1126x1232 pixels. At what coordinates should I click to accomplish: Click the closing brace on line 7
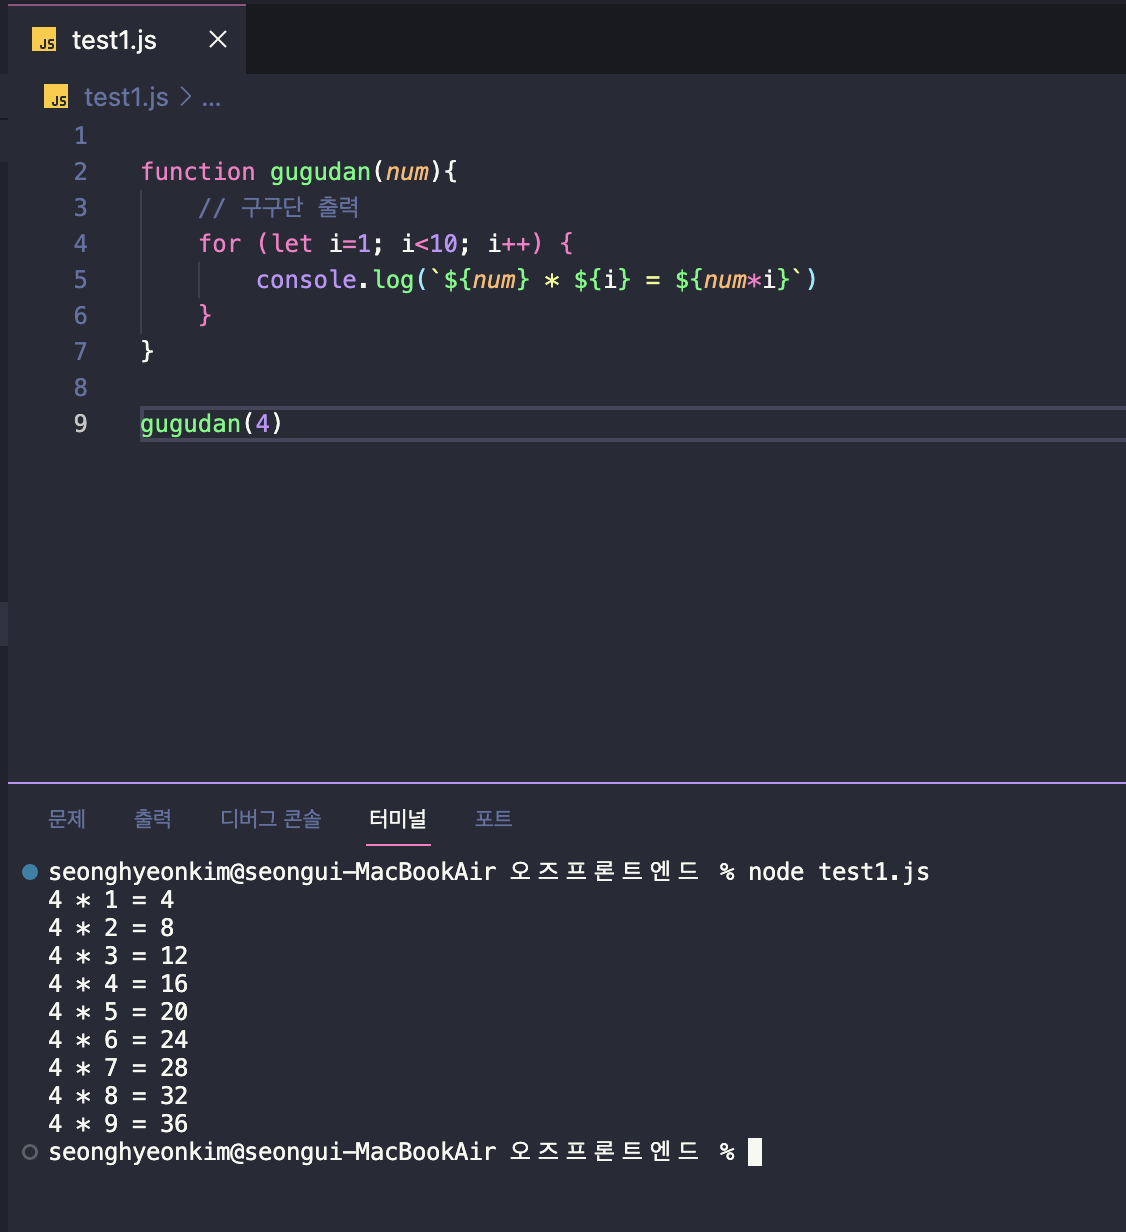tap(148, 351)
